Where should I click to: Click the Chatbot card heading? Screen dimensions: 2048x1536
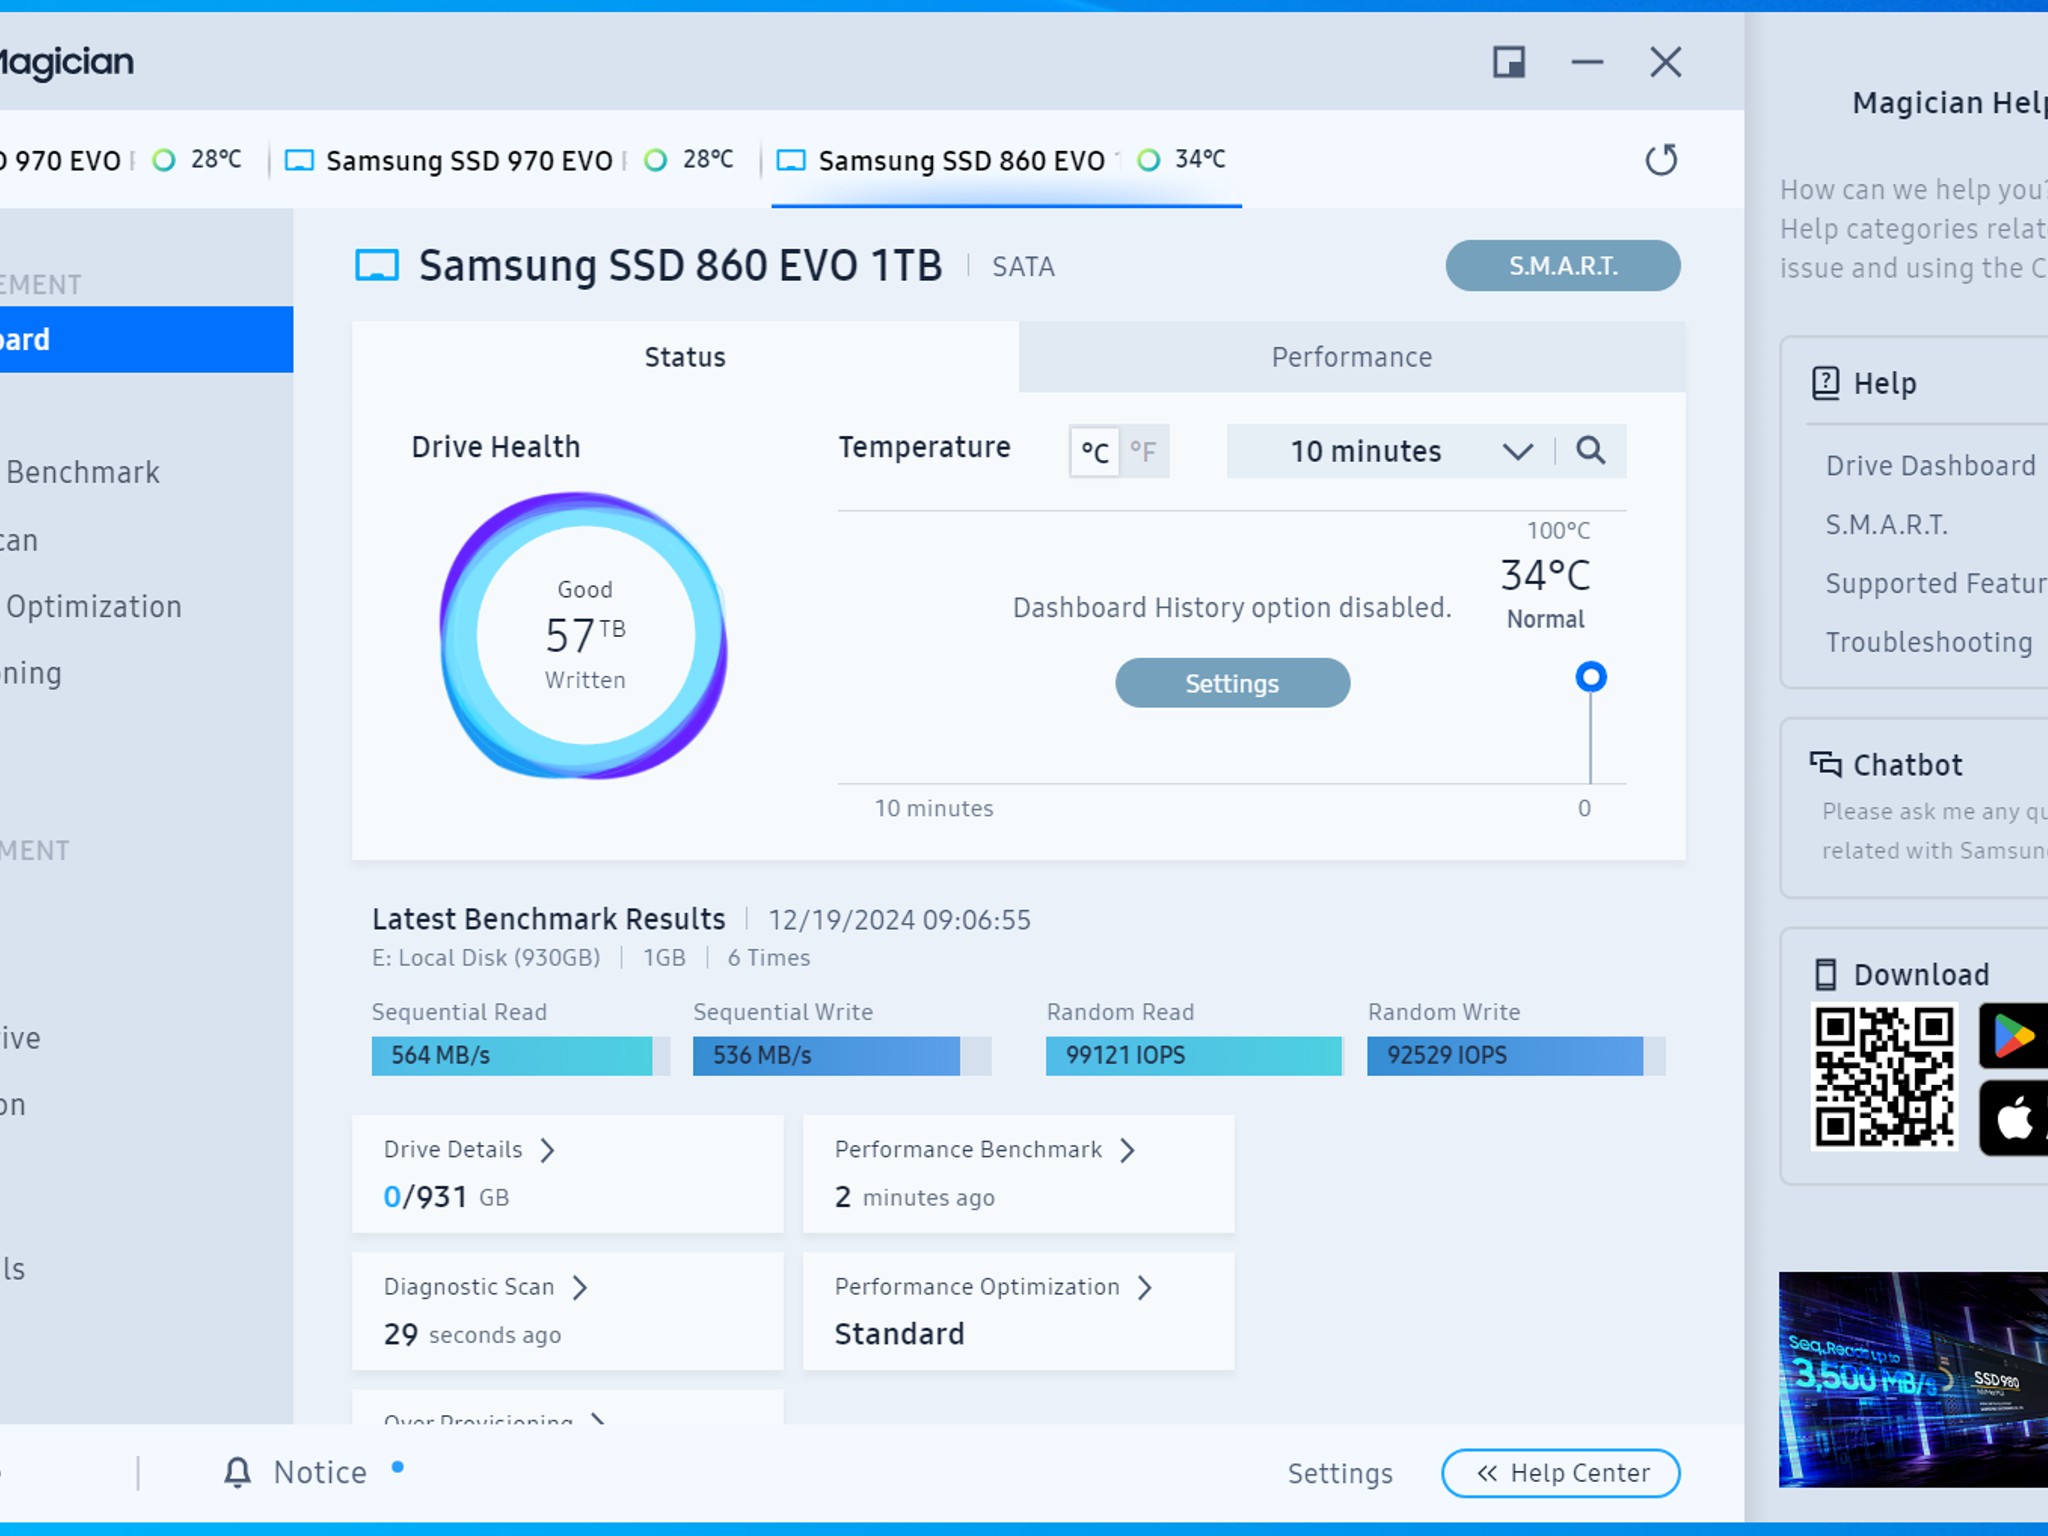[x=1907, y=765]
